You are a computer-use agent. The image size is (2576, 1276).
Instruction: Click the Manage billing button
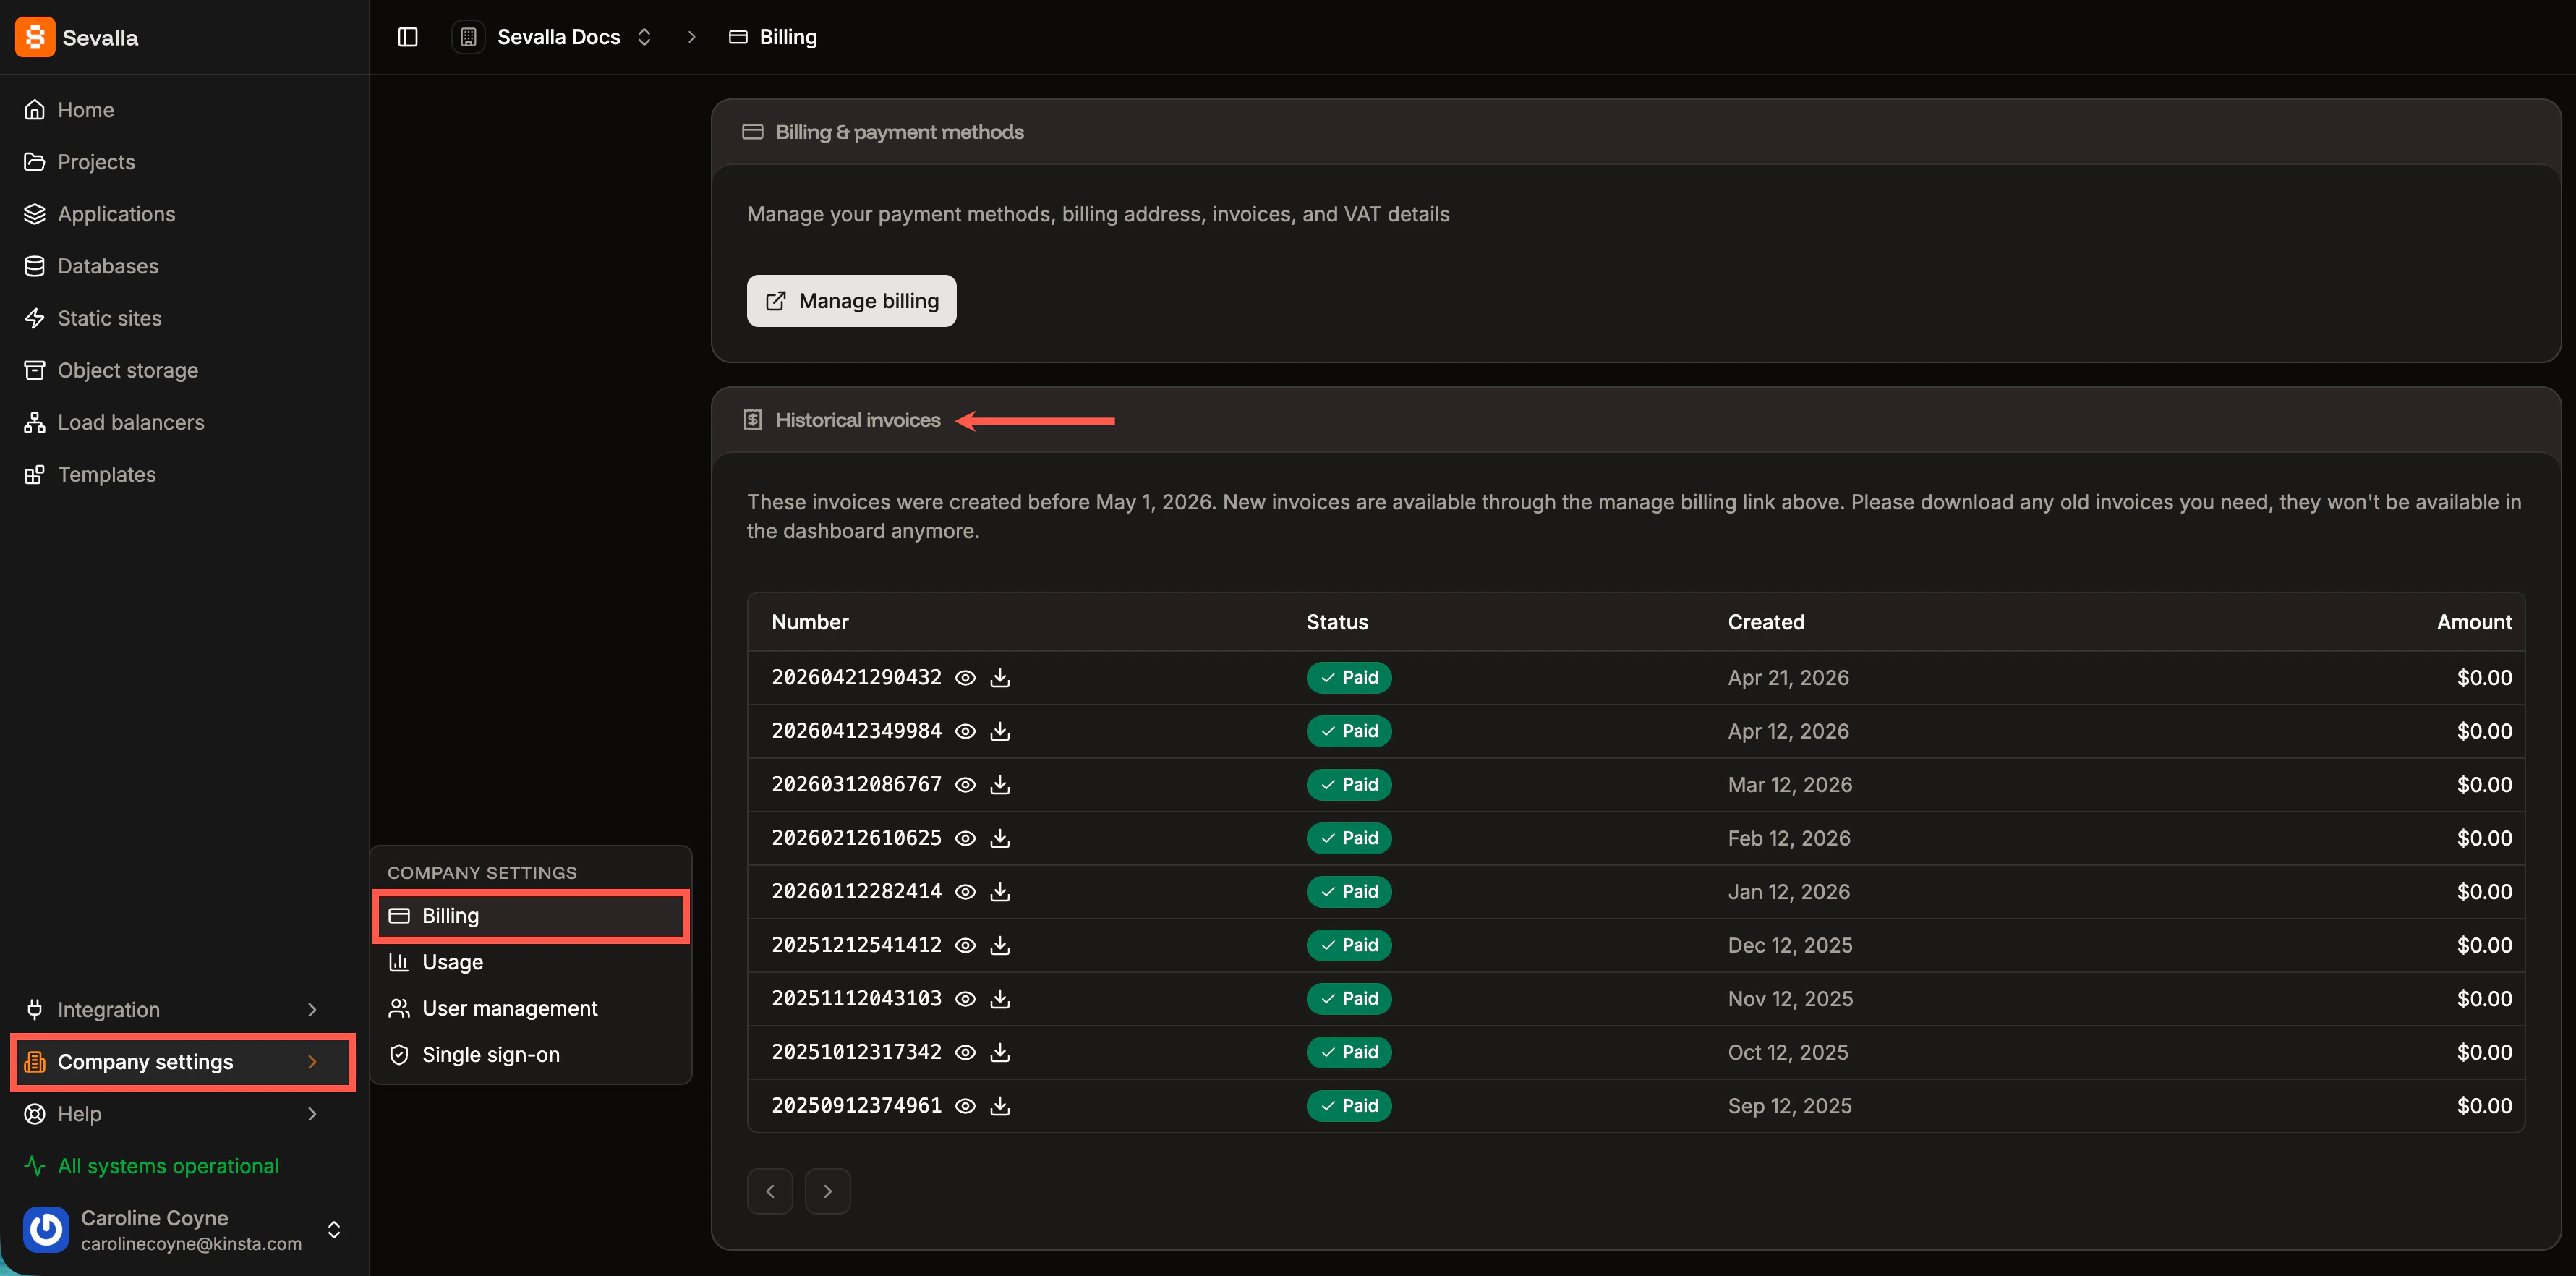point(851,301)
